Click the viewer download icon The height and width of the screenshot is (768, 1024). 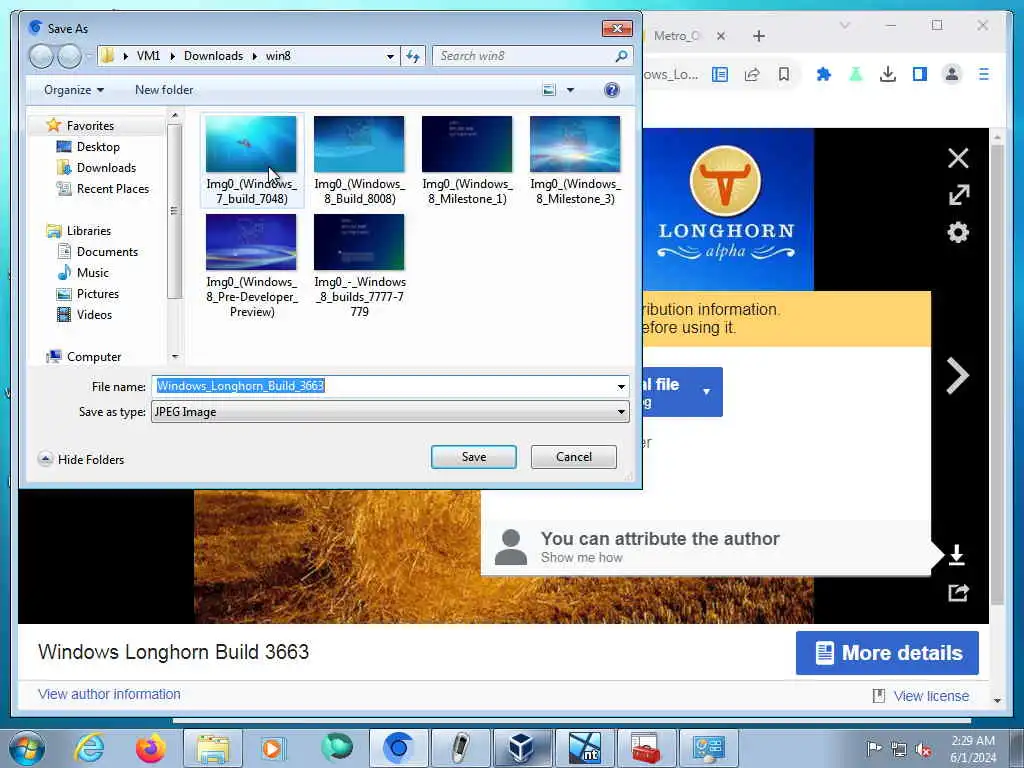point(957,555)
